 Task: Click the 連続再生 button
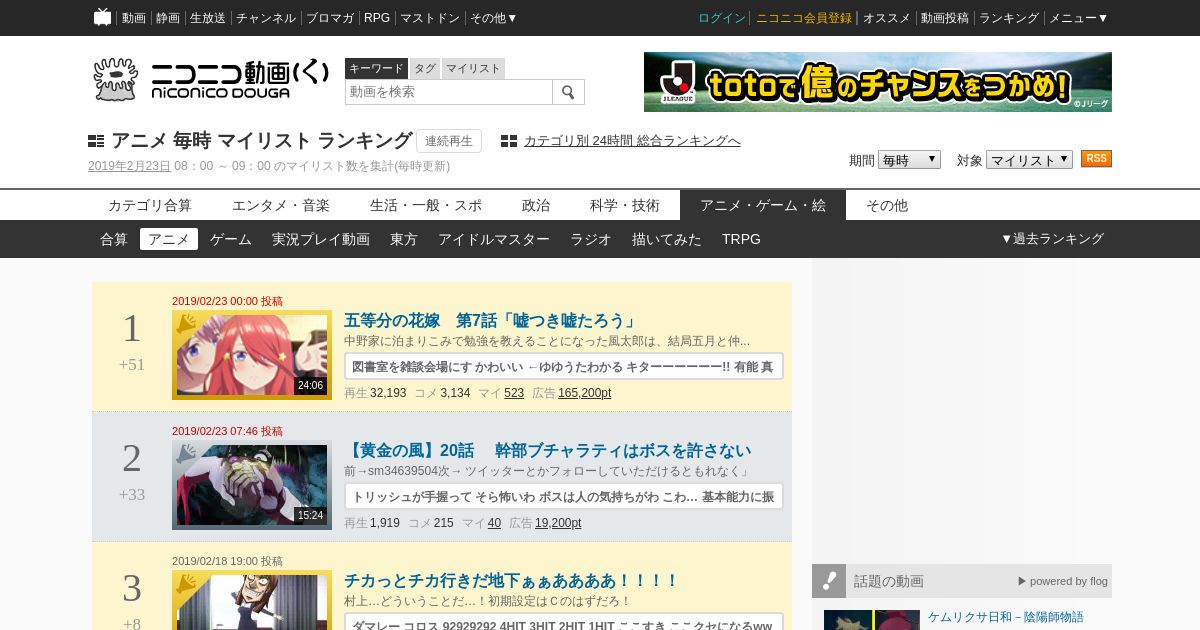point(449,141)
